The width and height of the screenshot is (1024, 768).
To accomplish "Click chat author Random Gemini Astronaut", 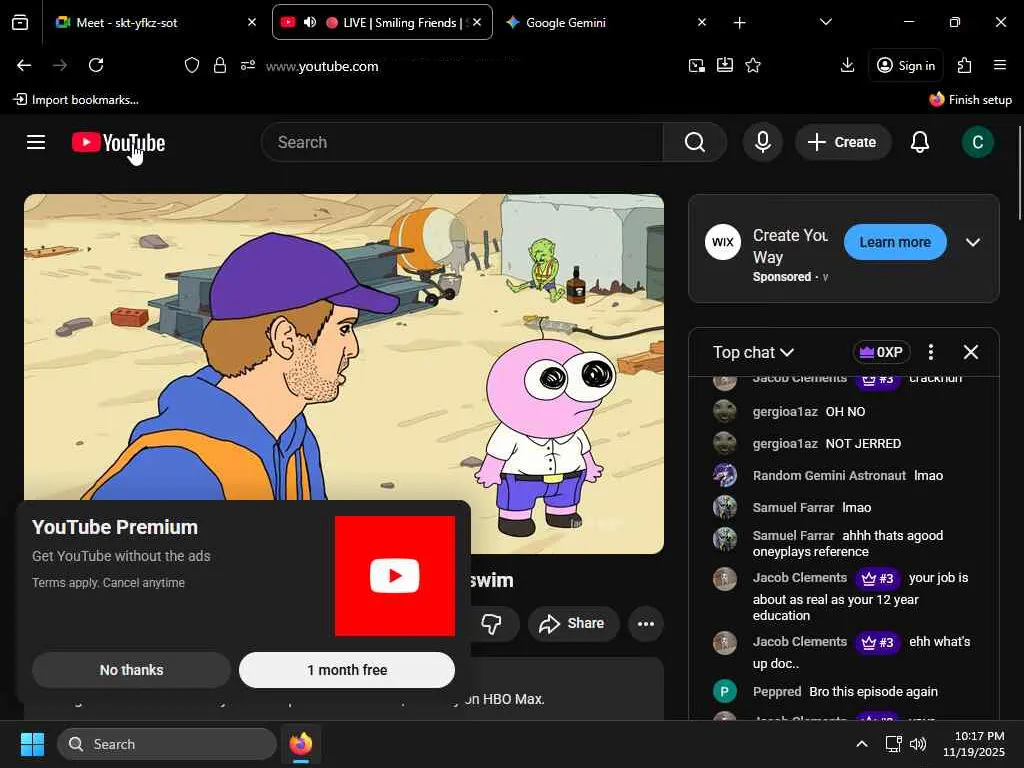I will (829, 475).
